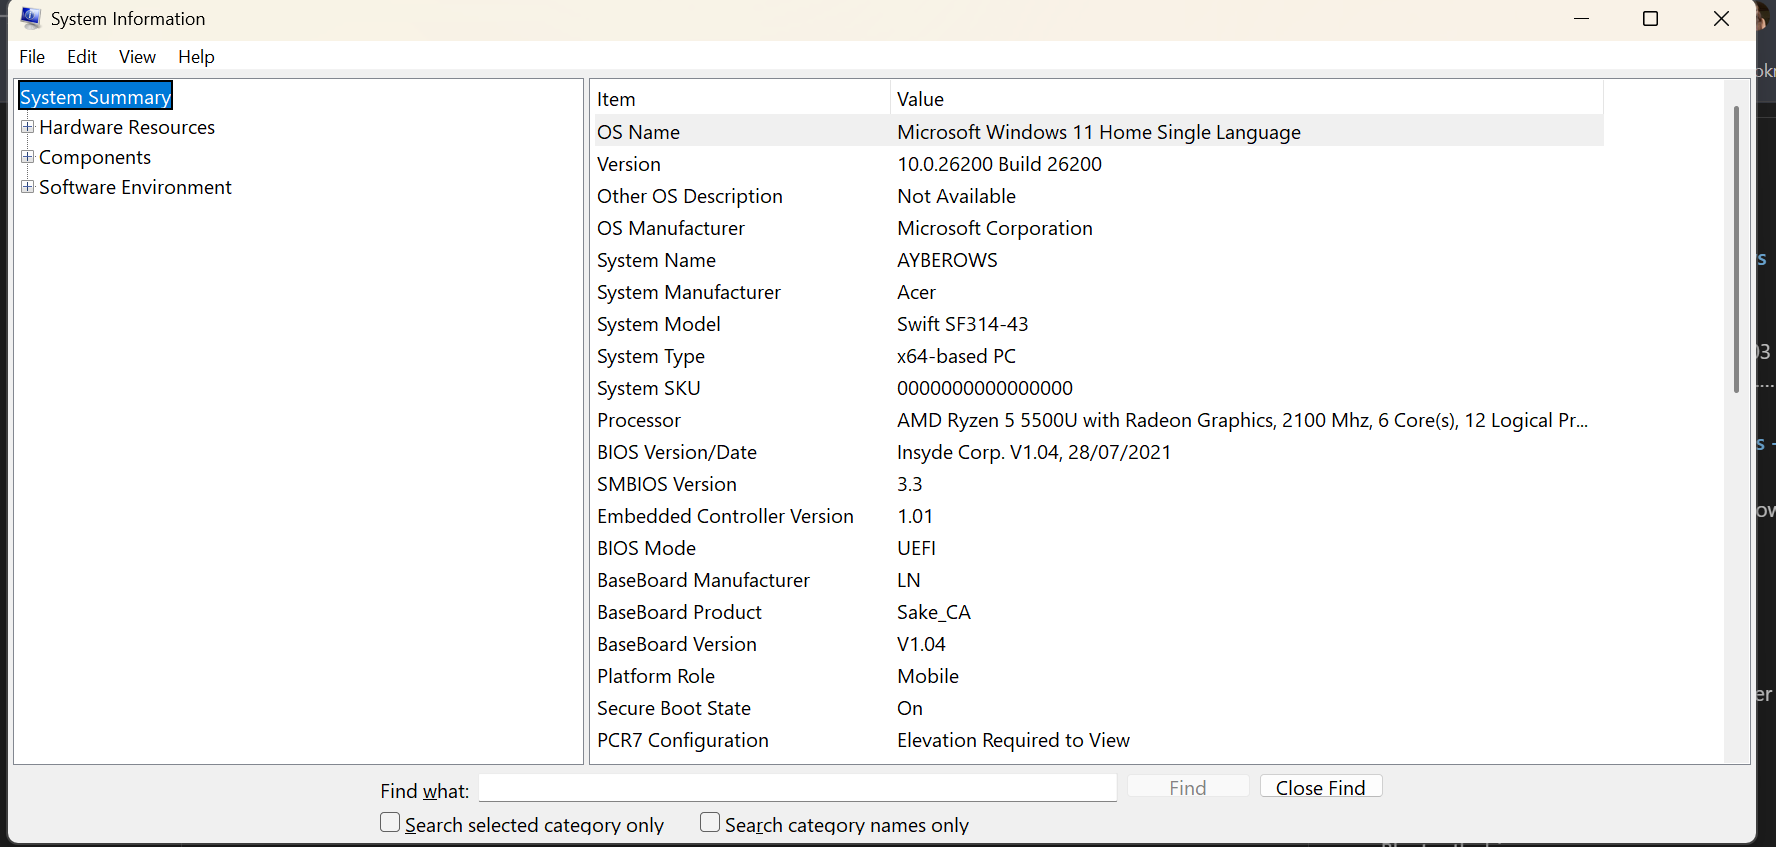Click the Find what input field
Image resolution: width=1776 pixels, height=847 pixels.
point(798,788)
